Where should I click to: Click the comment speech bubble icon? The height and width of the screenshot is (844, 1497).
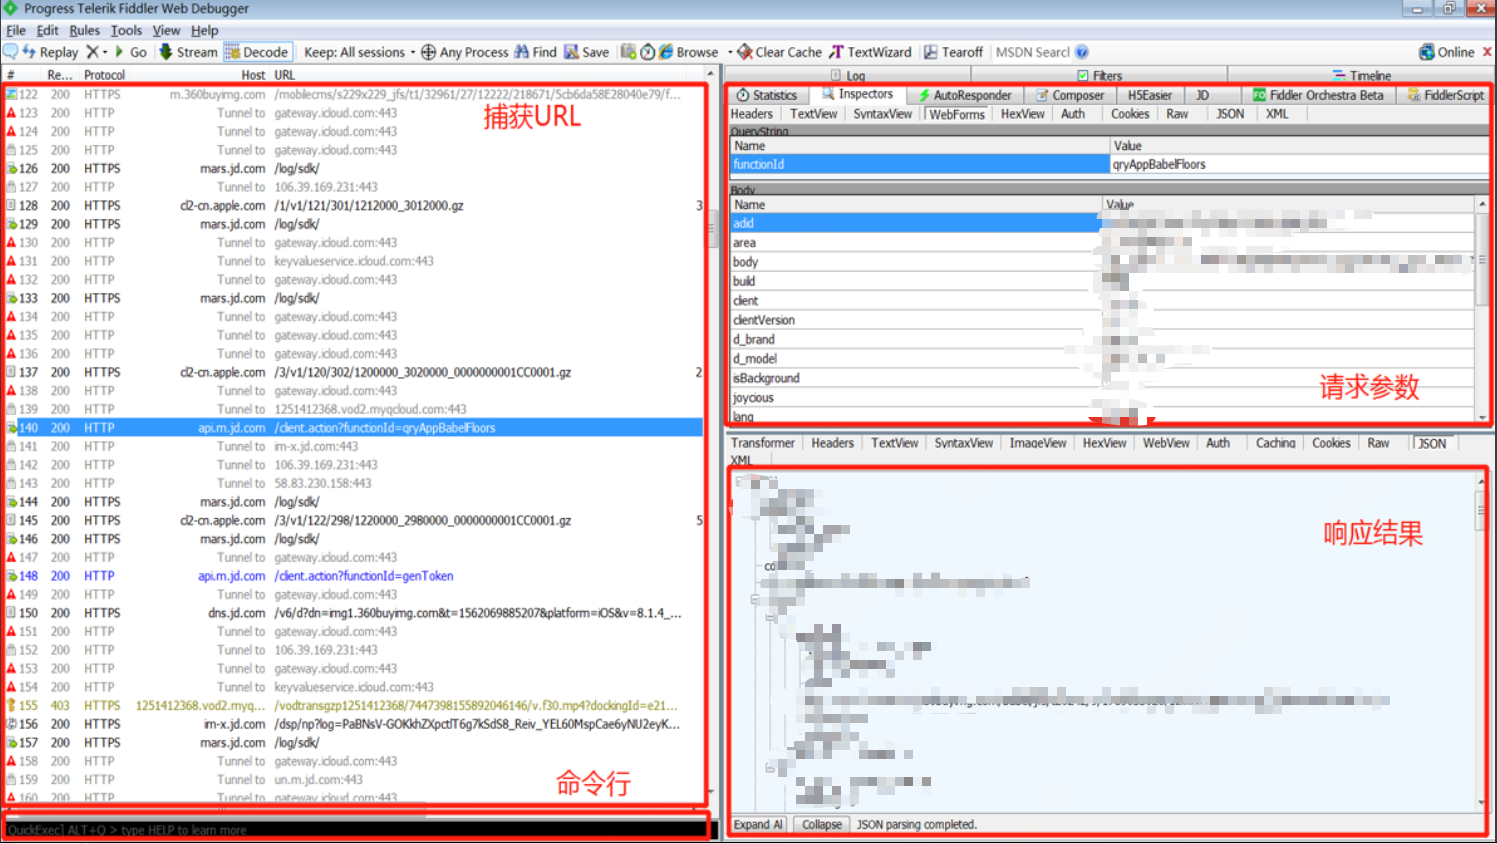coord(10,51)
